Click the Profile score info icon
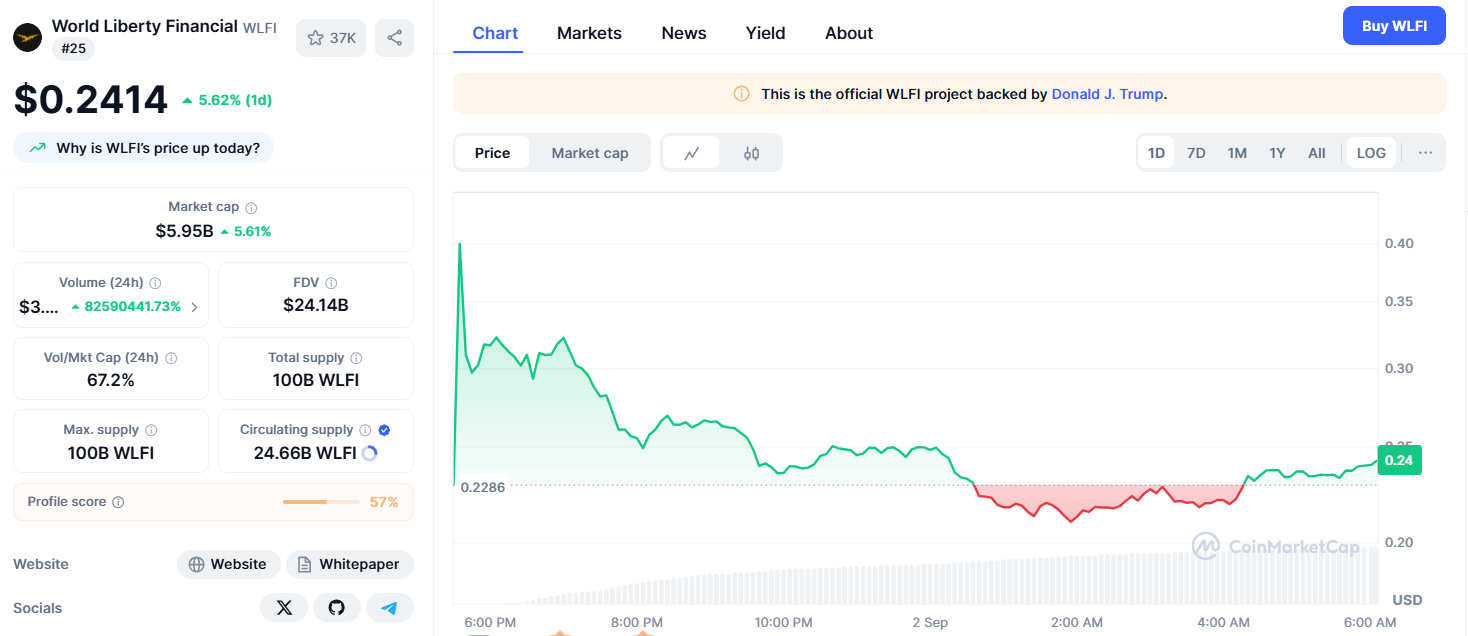Screen dimensions: 1468x636 (x=118, y=502)
